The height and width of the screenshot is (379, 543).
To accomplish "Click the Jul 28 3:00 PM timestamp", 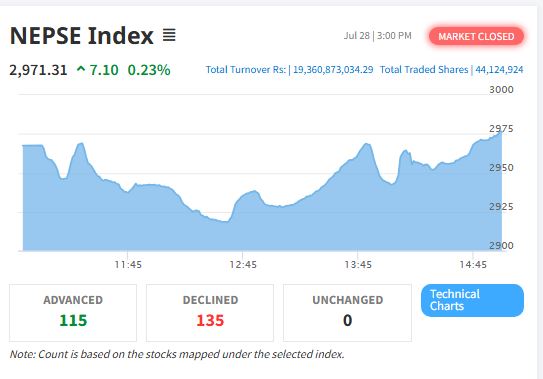I will (x=377, y=36).
